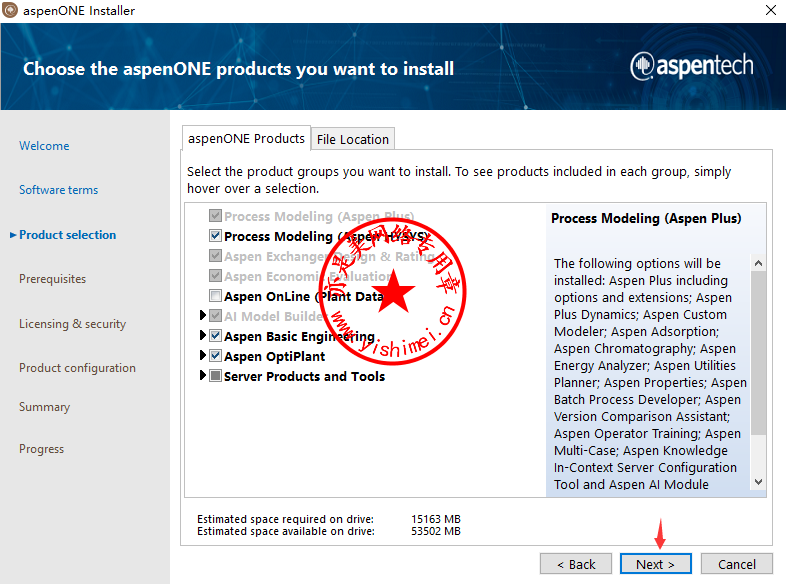Screen dimensions: 786x584
Task: Select the Aspen OptiPlant label
Action: [275, 356]
